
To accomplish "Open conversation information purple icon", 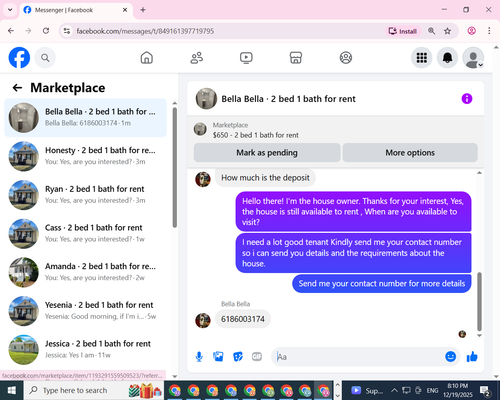I will point(467,99).
